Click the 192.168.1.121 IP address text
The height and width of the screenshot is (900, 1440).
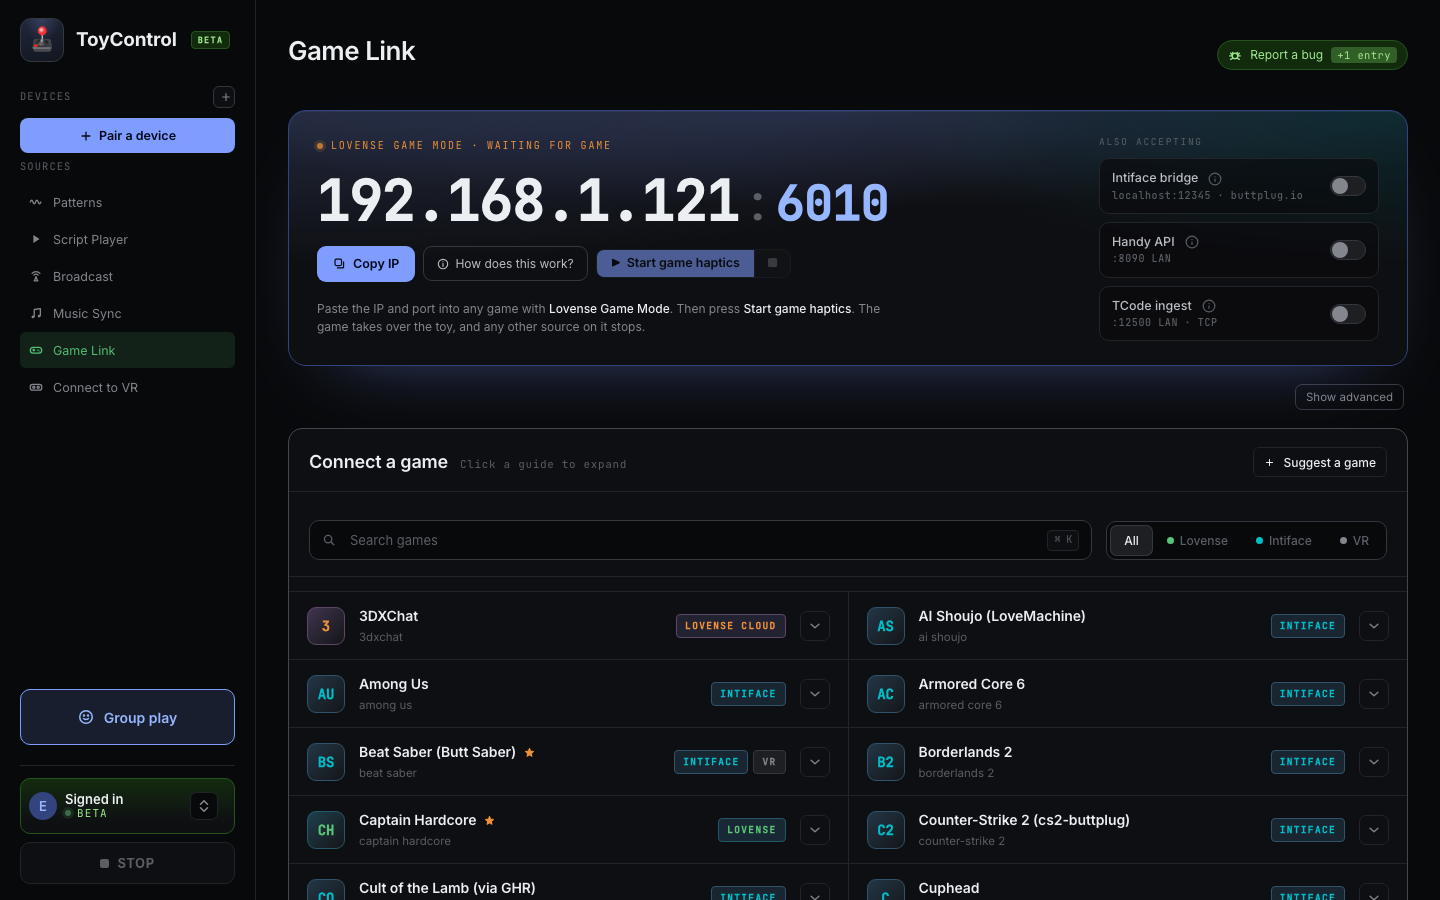(528, 201)
